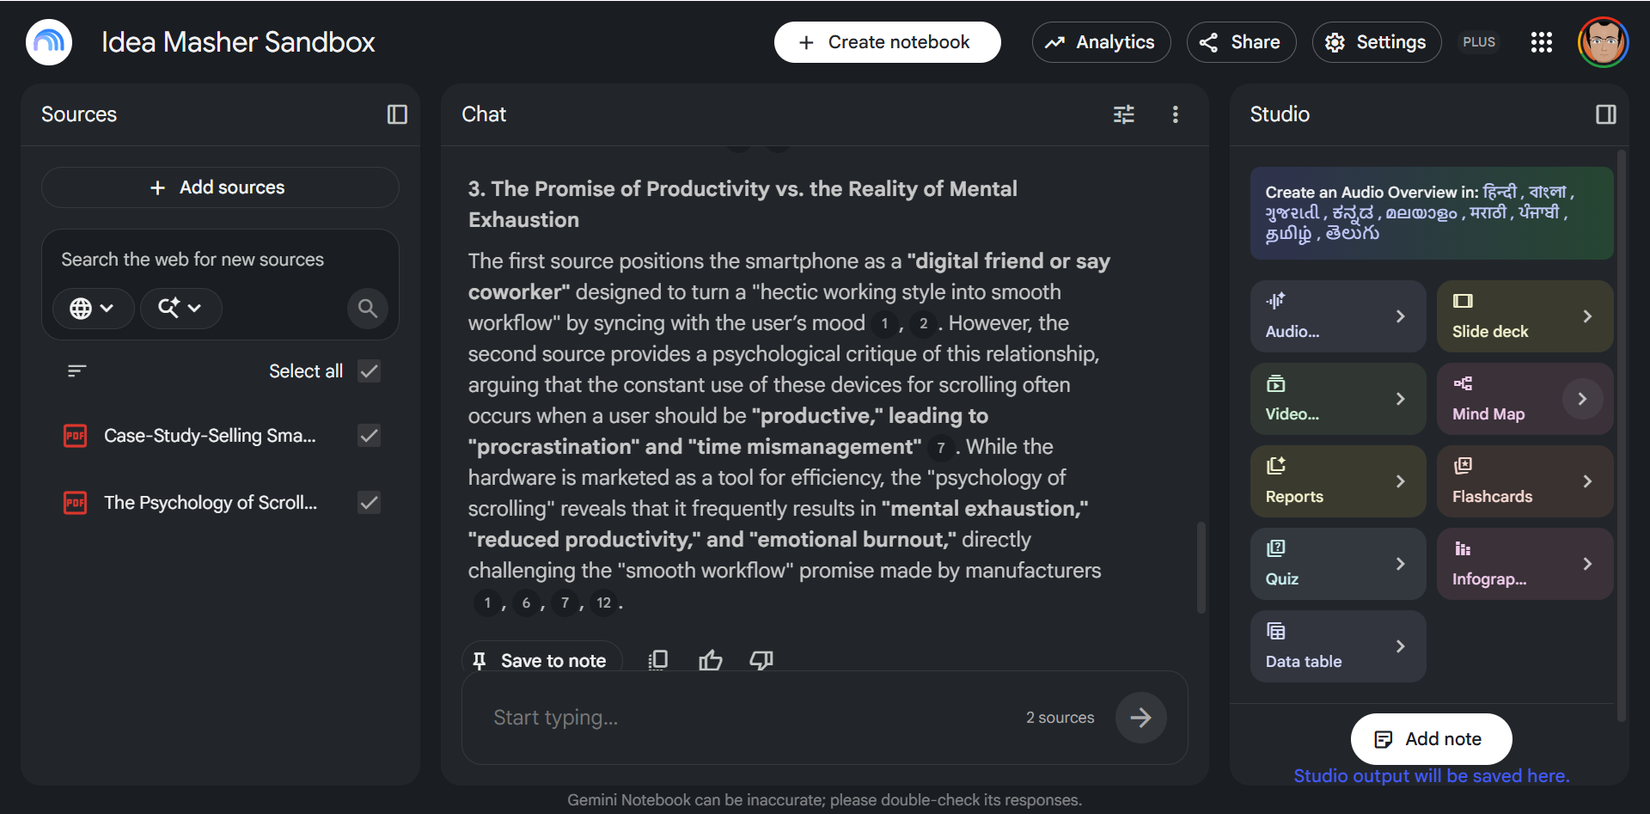Uncheck the Case-Study-Selling Sma... source checkbox
The height and width of the screenshot is (814, 1650).
[x=369, y=436]
